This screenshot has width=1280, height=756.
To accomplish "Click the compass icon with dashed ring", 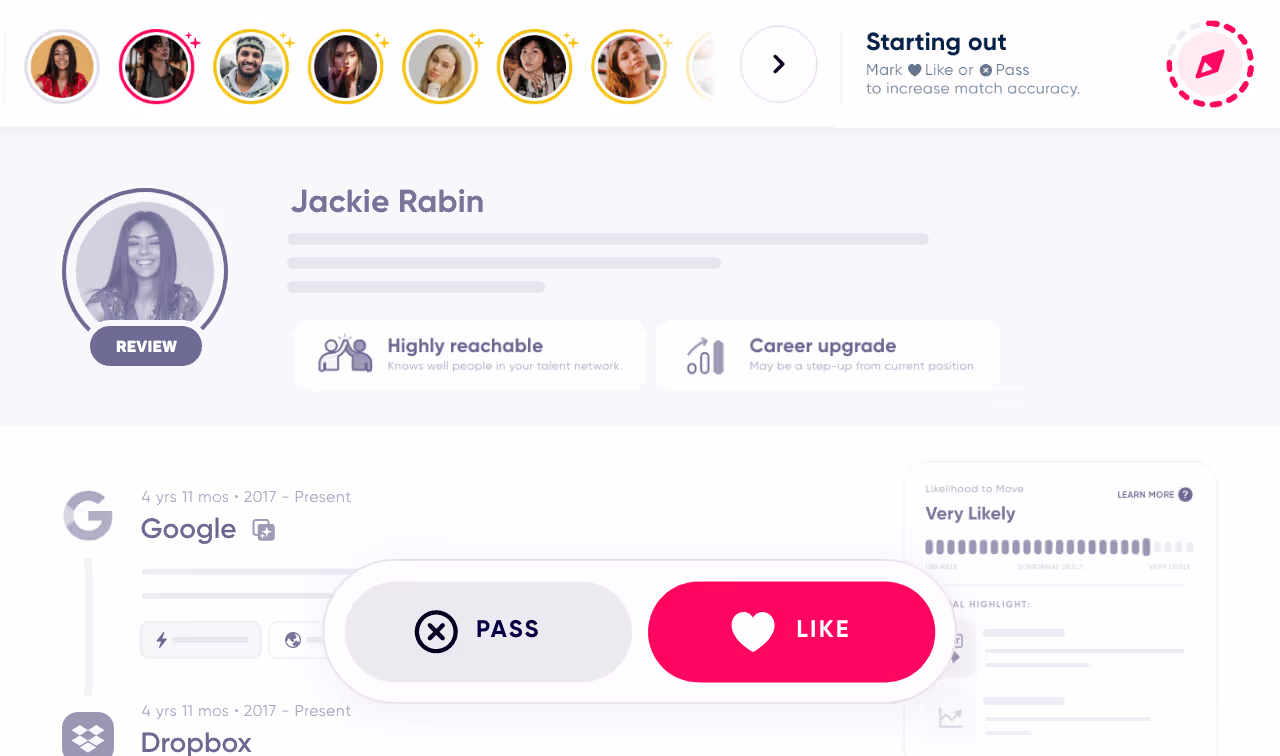I will 1210,64.
